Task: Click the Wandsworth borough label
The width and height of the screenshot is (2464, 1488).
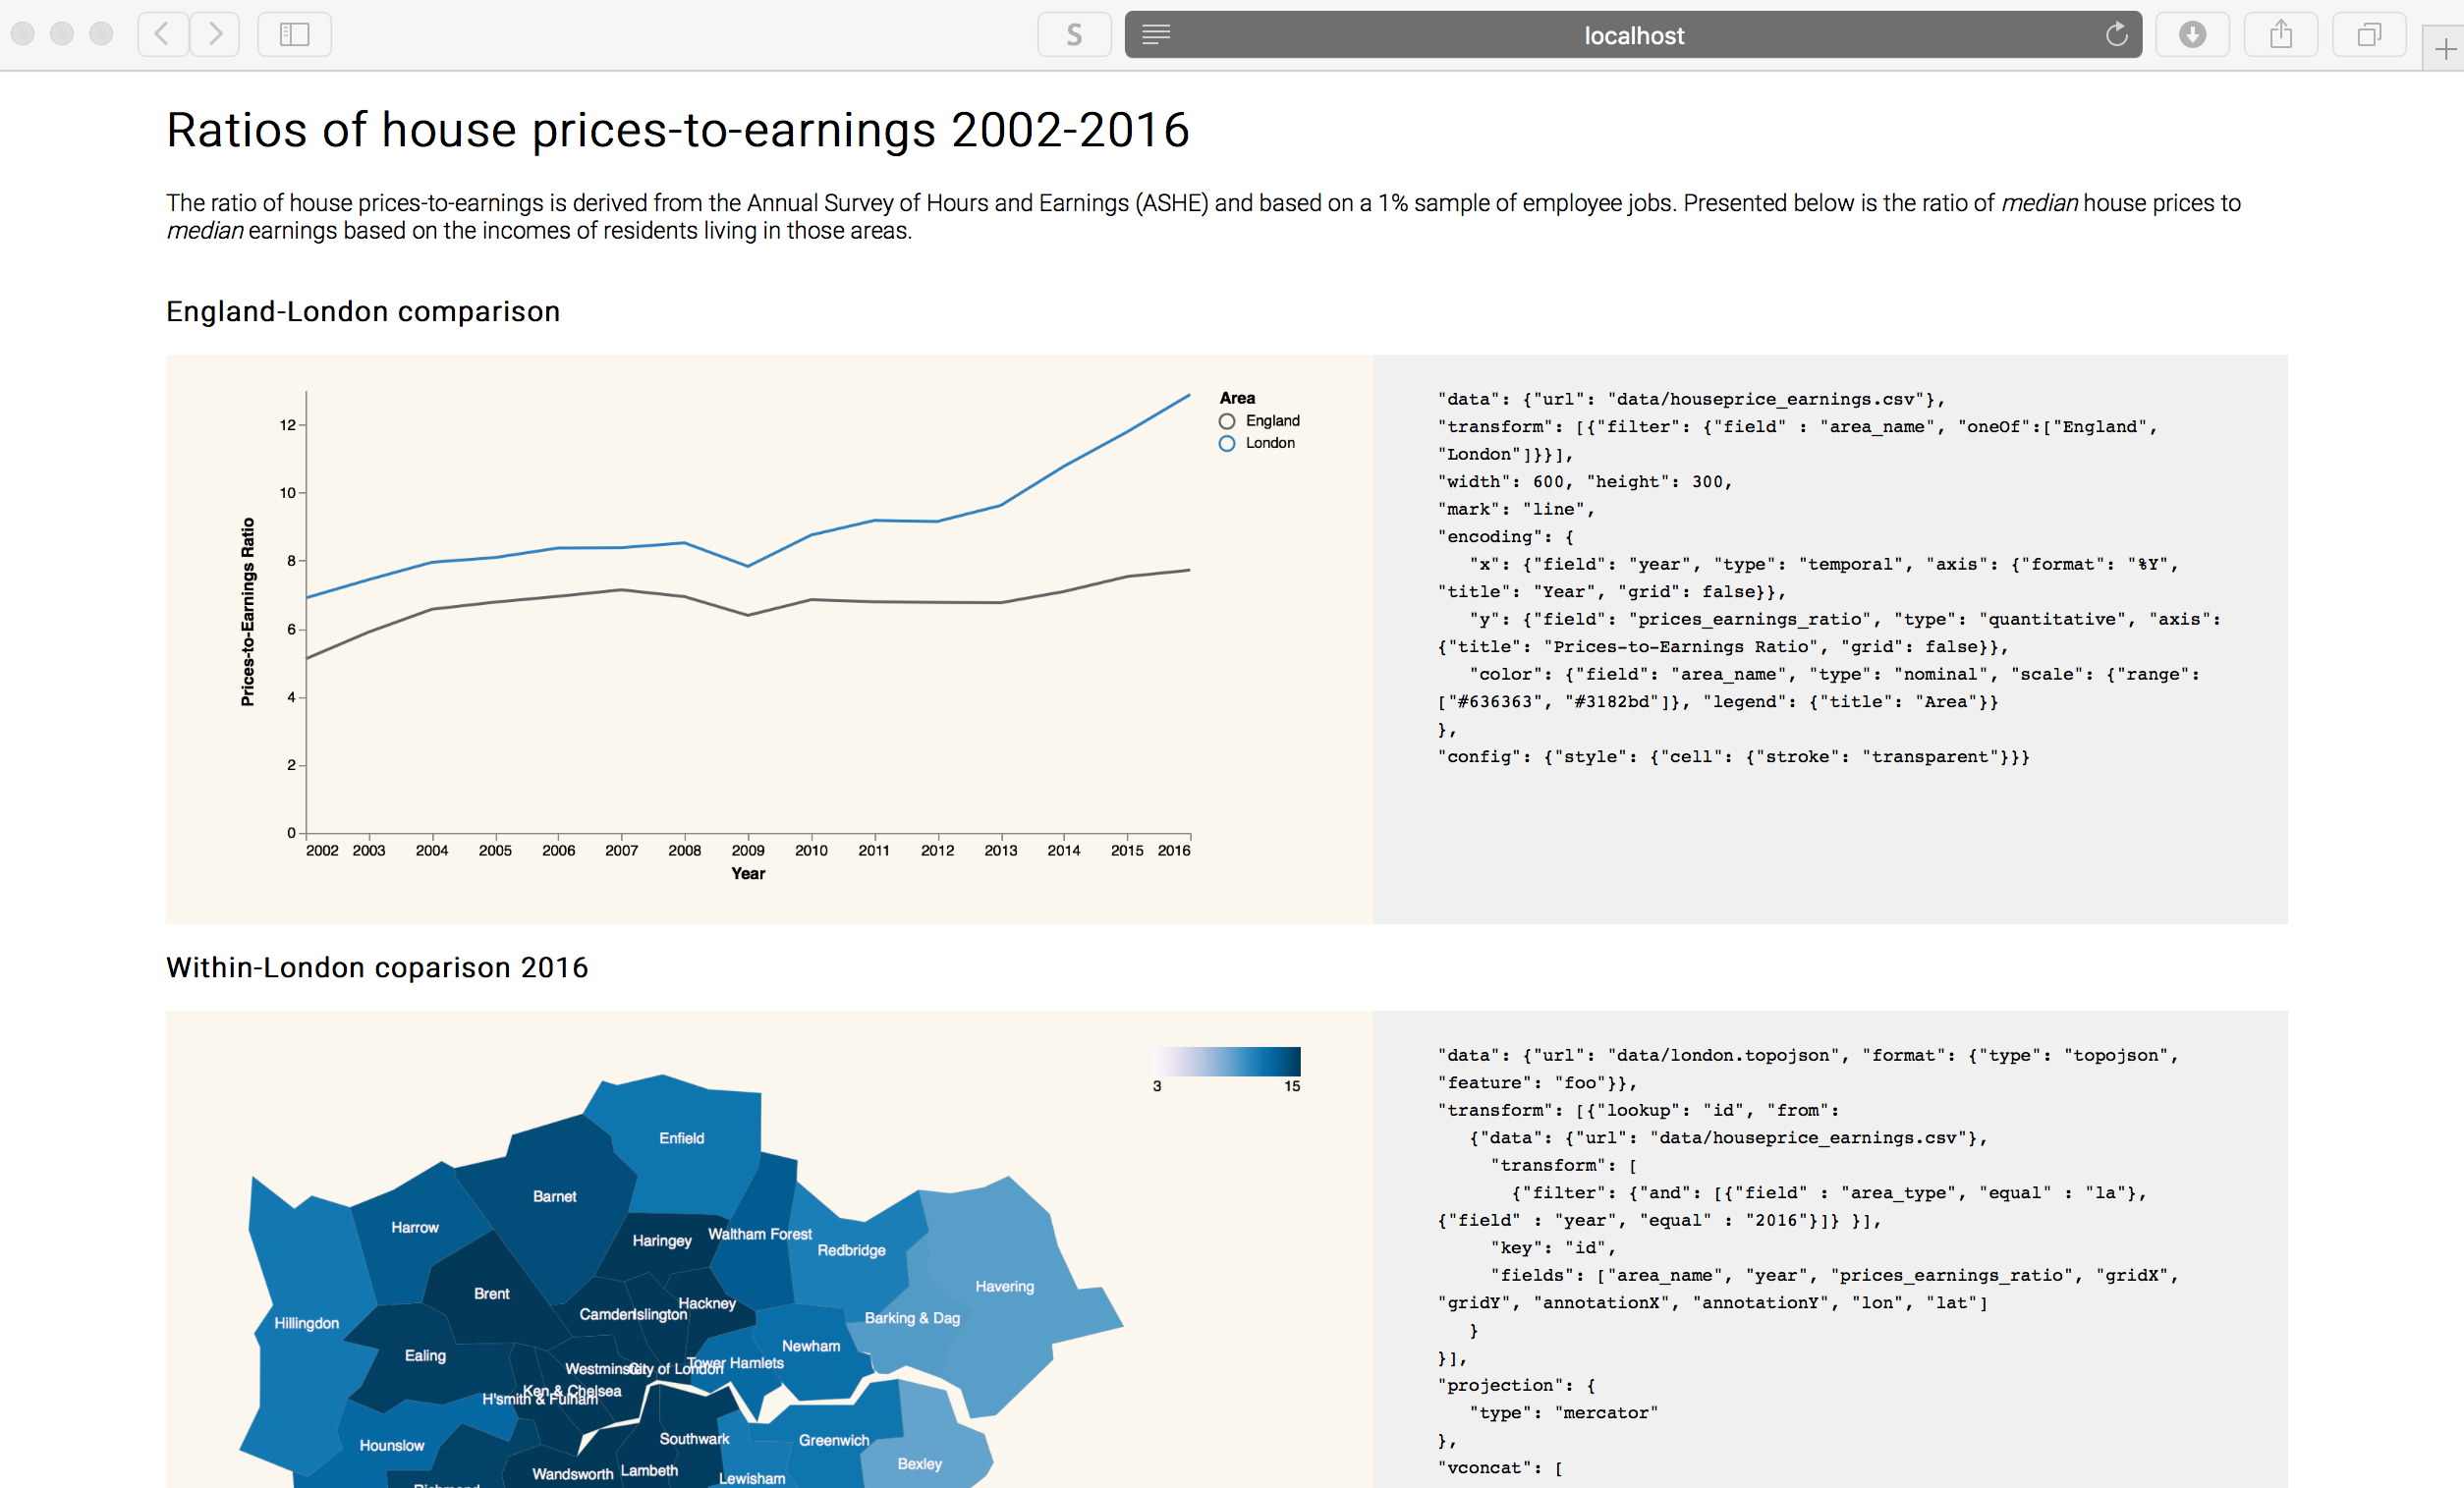Action: (573, 1474)
